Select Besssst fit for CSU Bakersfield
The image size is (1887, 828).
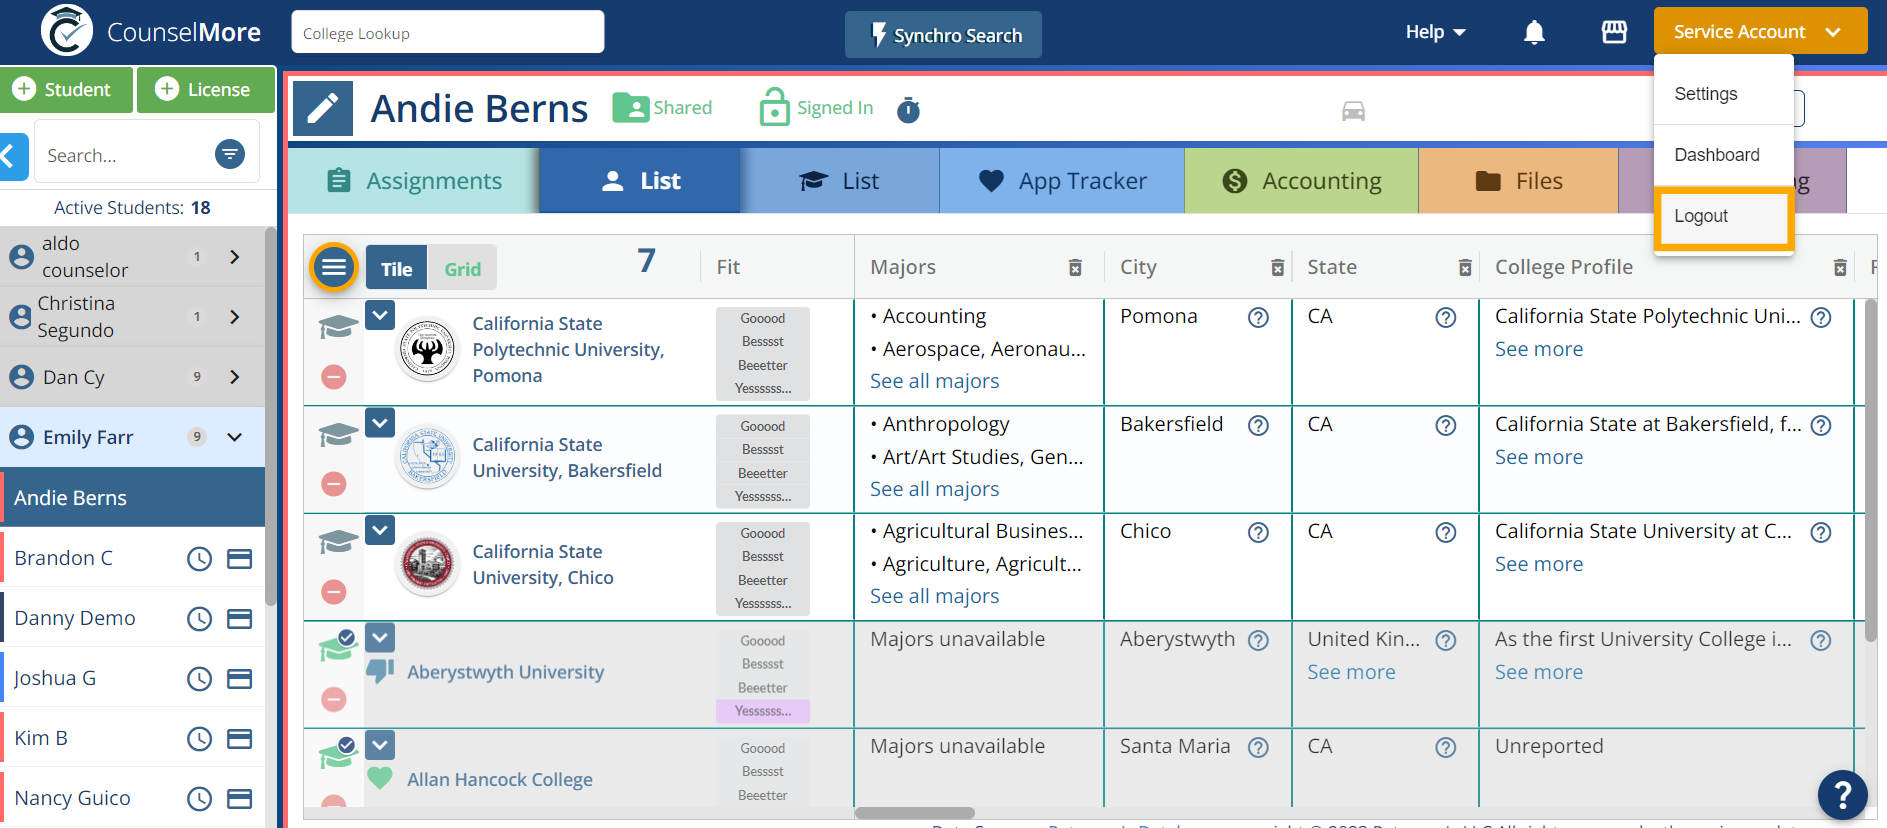pyautogui.click(x=763, y=449)
